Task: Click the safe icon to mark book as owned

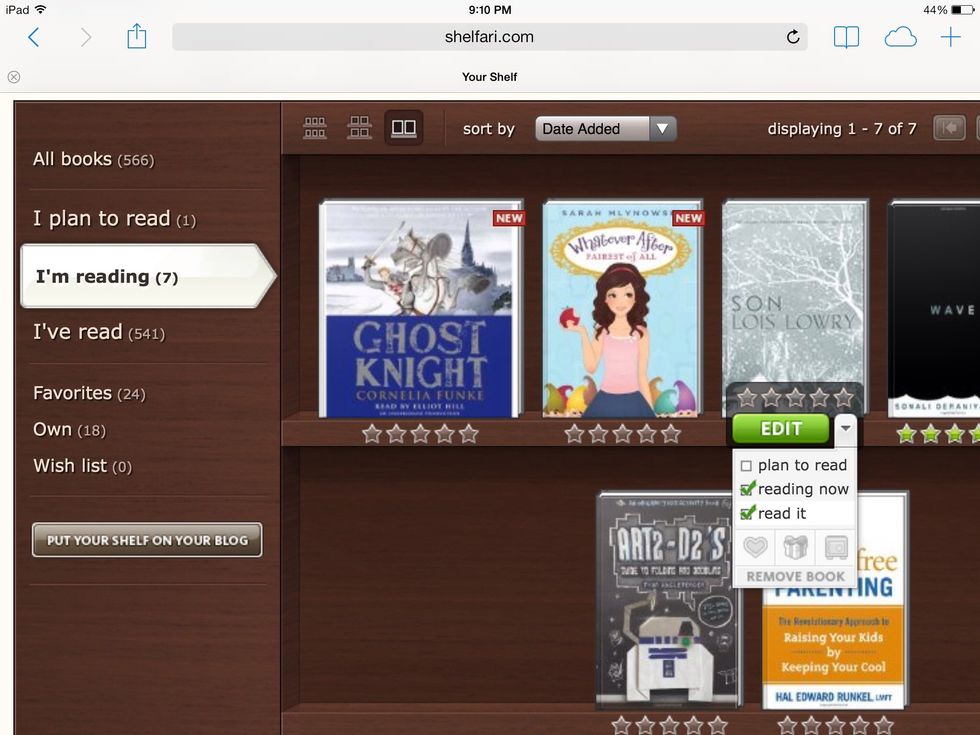Action: click(x=834, y=547)
